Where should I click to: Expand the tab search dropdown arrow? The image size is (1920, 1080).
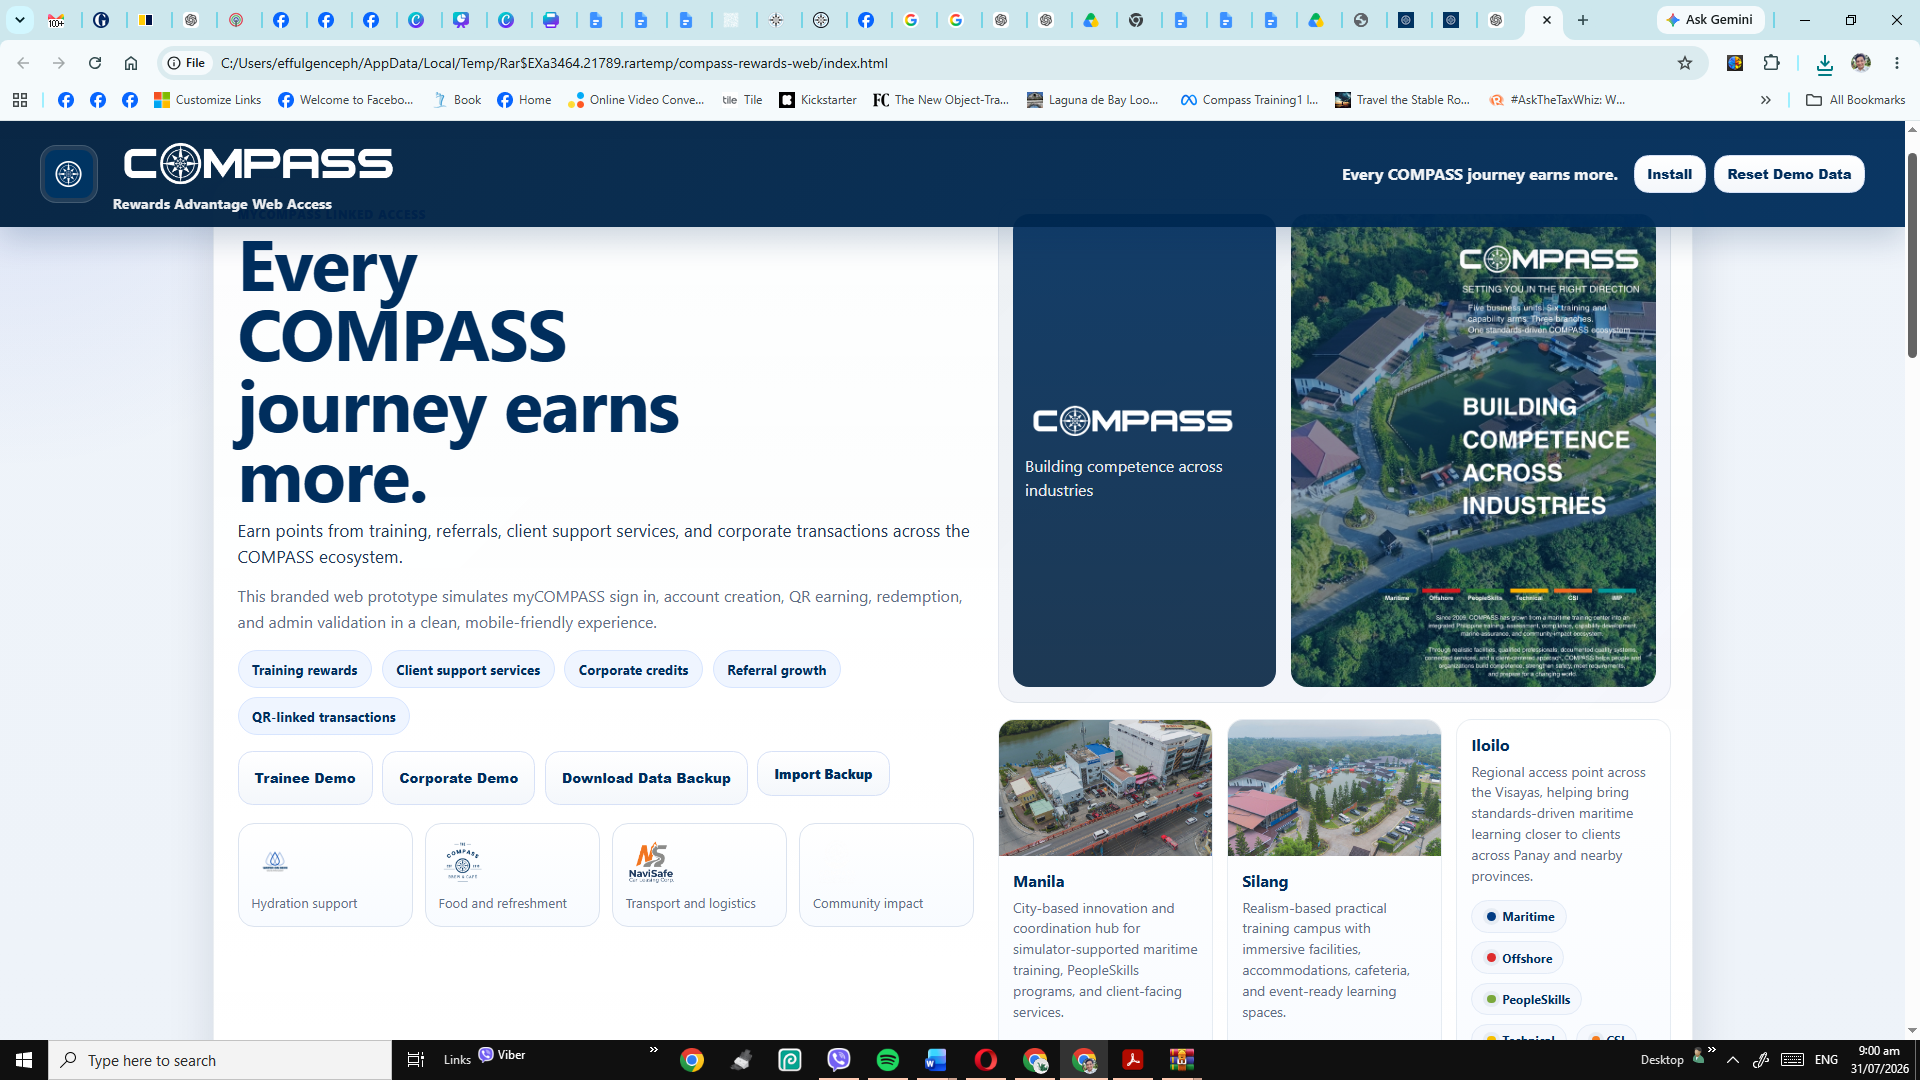tap(19, 20)
